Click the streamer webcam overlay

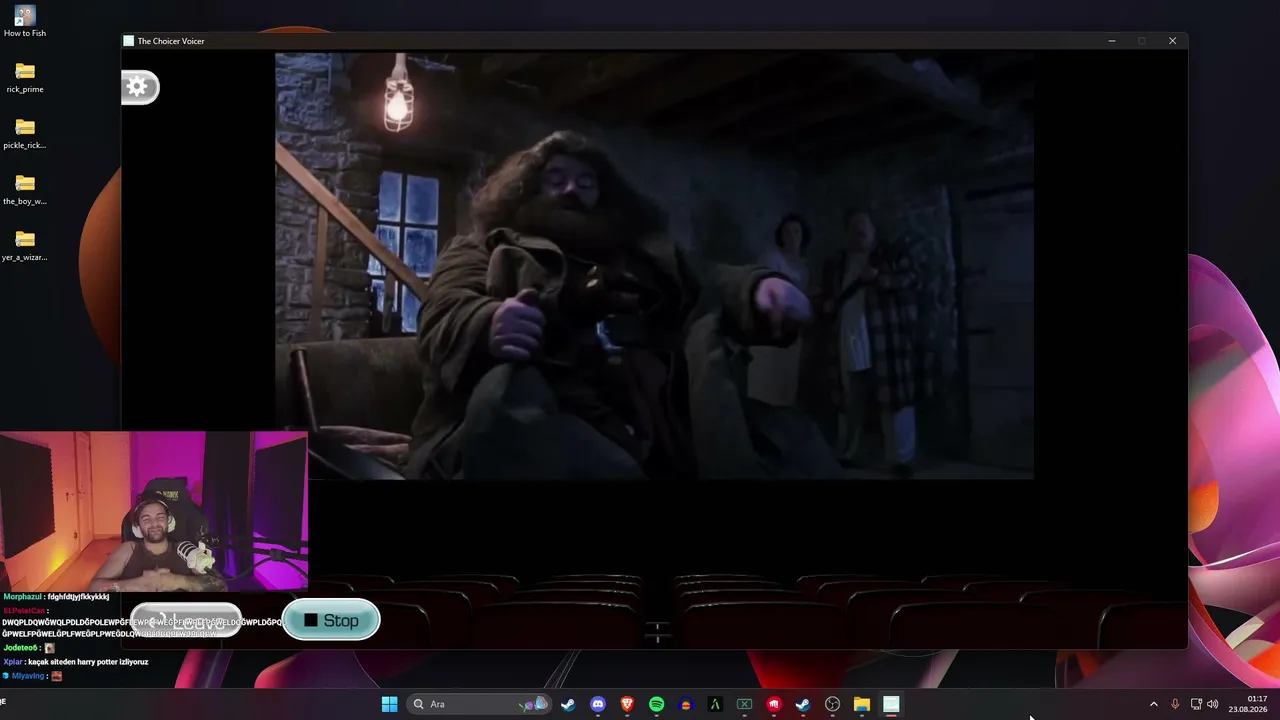click(x=154, y=511)
